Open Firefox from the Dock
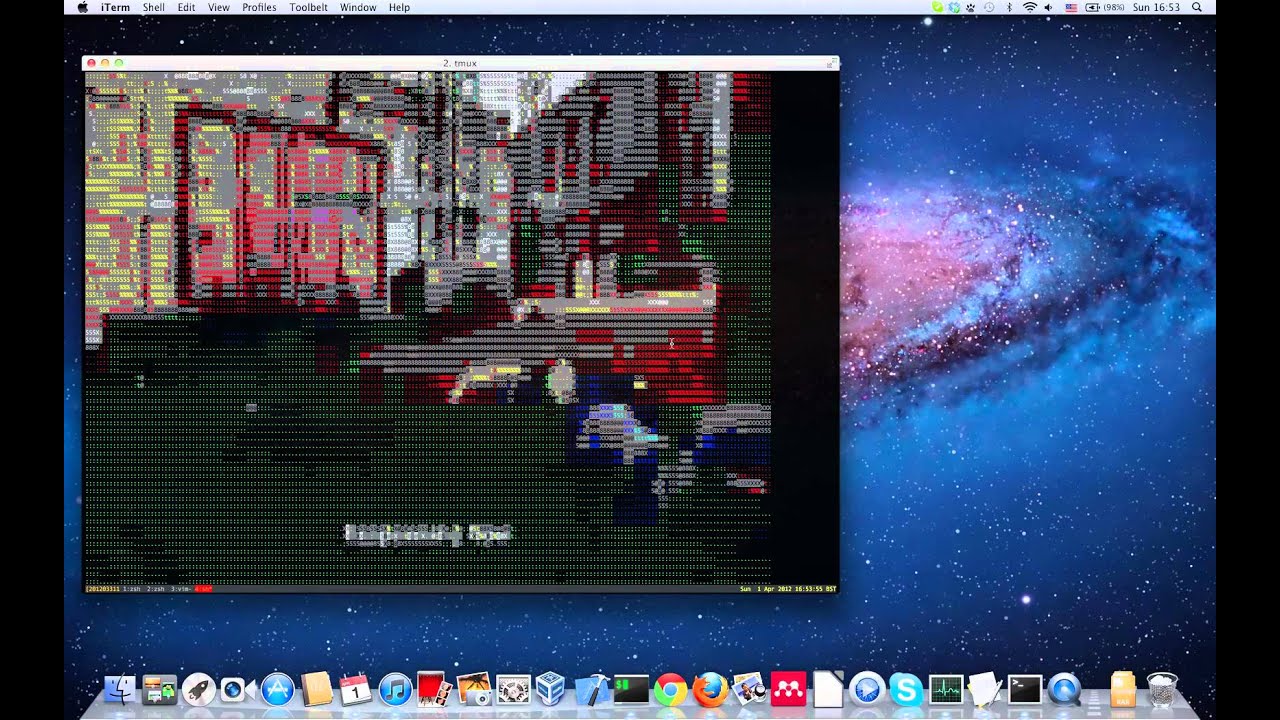This screenshot has height=720, width=1280. [x=710, y=689]
